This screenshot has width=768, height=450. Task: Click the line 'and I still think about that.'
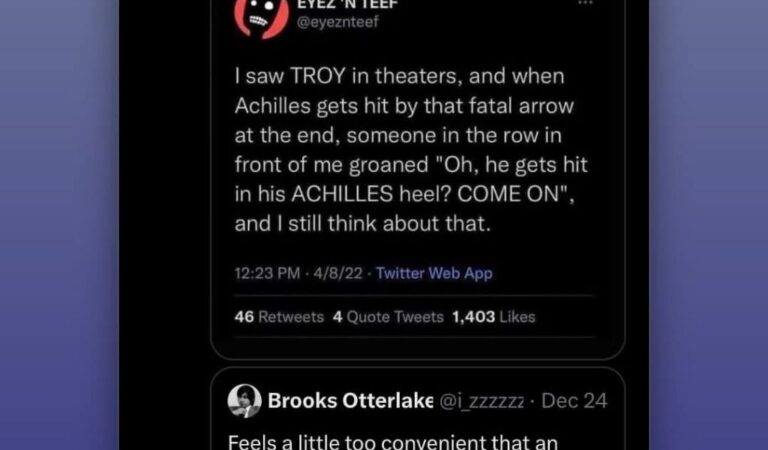coord(362,224)
